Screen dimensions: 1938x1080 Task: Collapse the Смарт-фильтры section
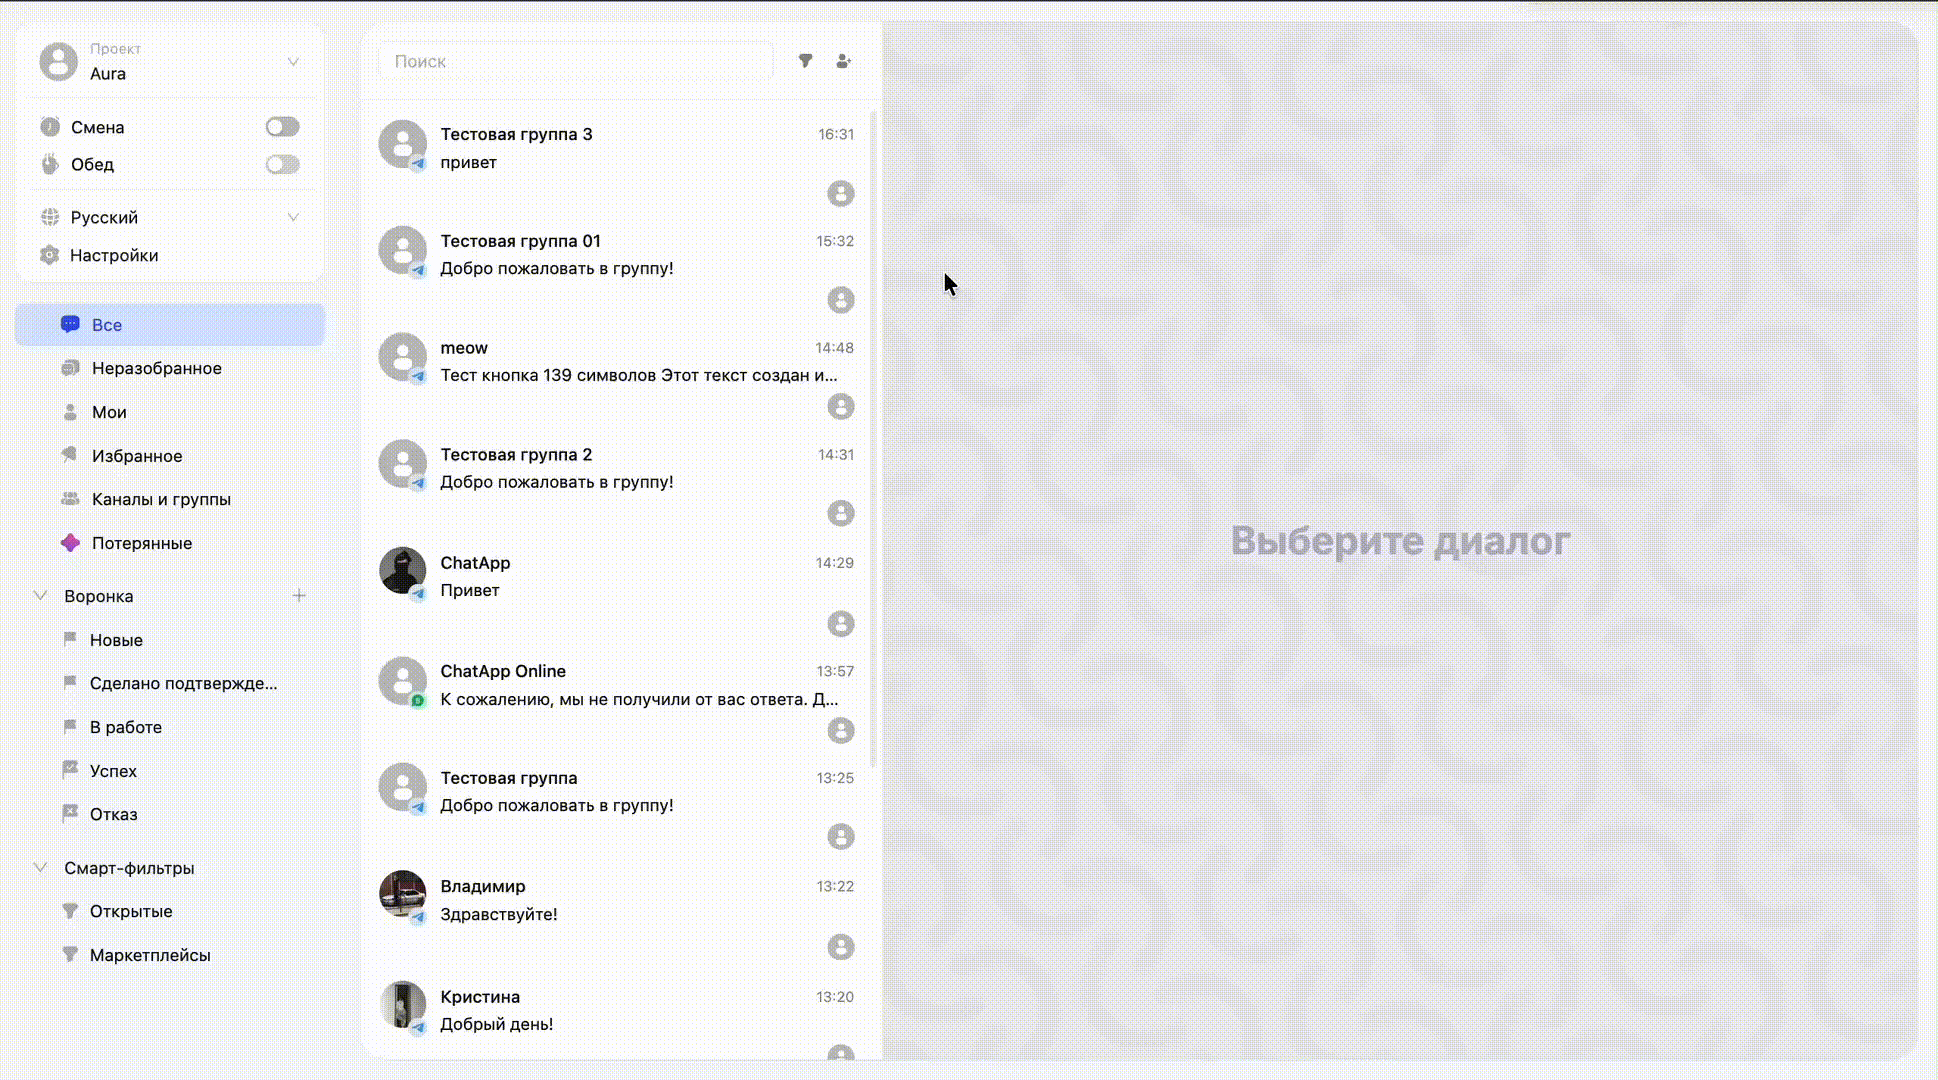[x=41, y=868]
